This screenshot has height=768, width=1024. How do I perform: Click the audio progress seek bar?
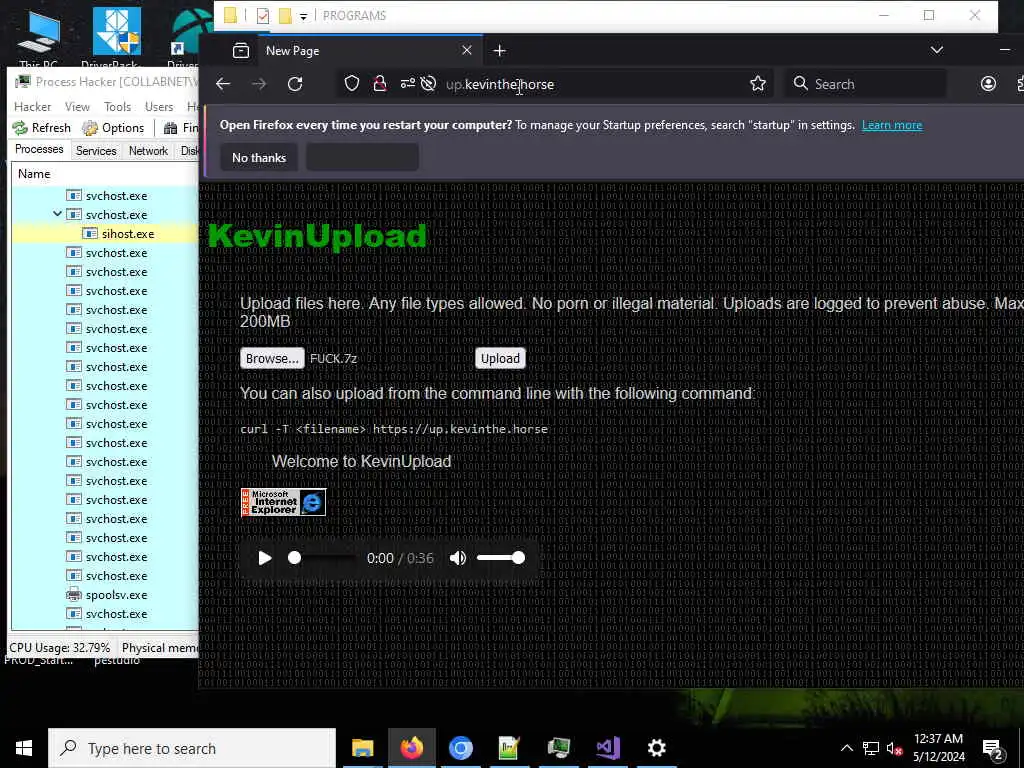pyautogui.click(x=323, y=558)
